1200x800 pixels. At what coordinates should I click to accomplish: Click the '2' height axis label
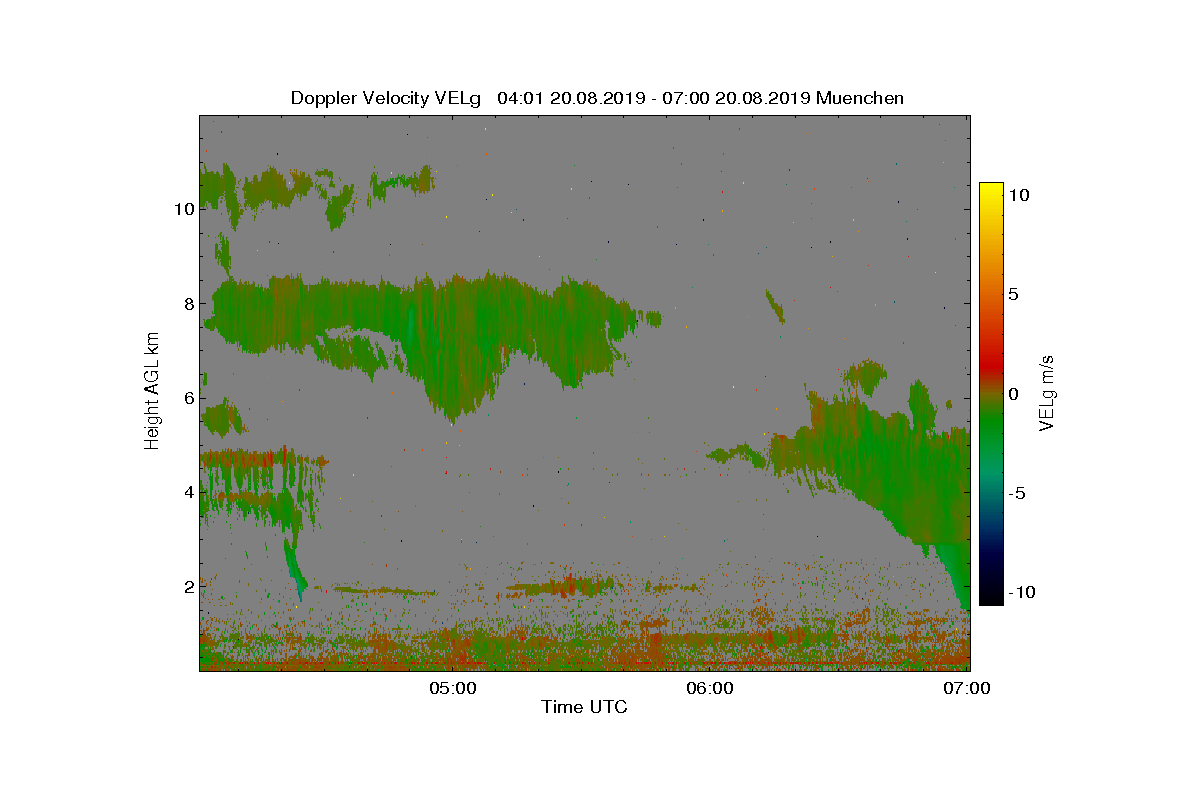187,586
